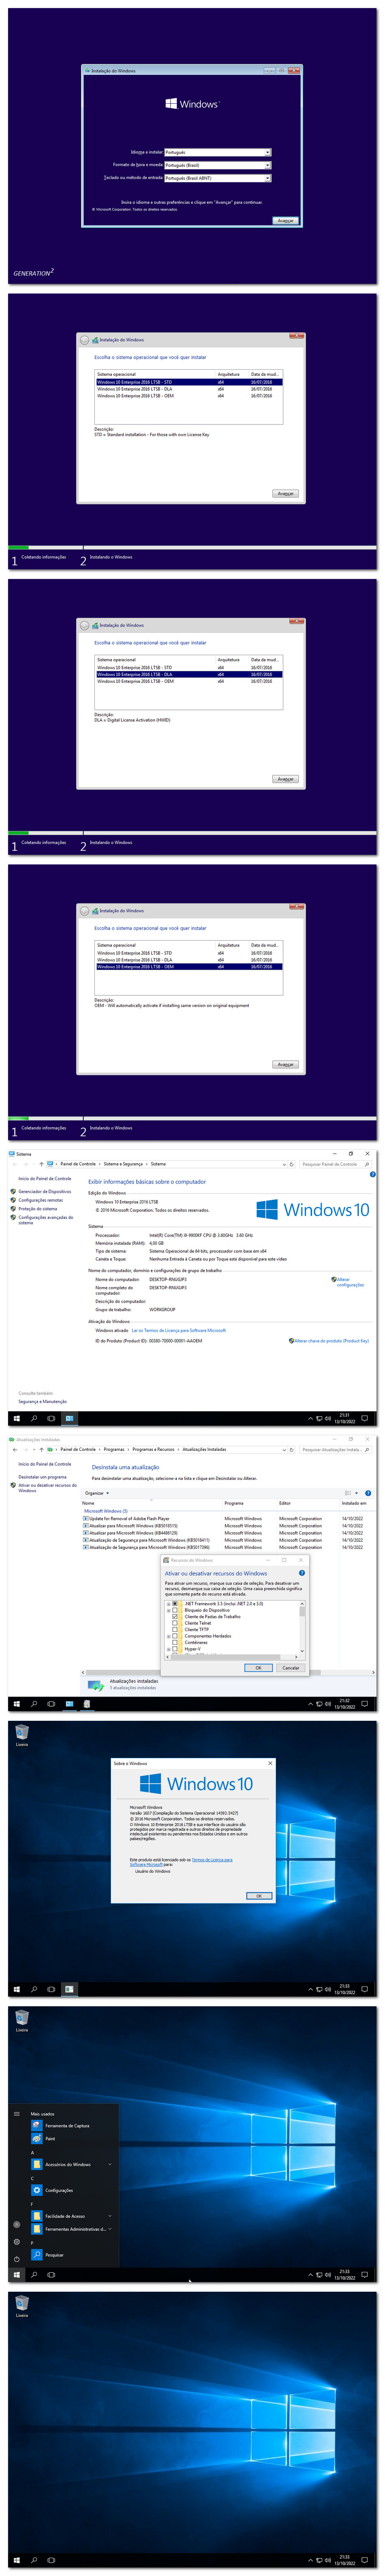The height and width of the screenshot is (2576, 385).
Task: Click help icon in Recursos do Windows dialog
Action: tap(302, 1573)
